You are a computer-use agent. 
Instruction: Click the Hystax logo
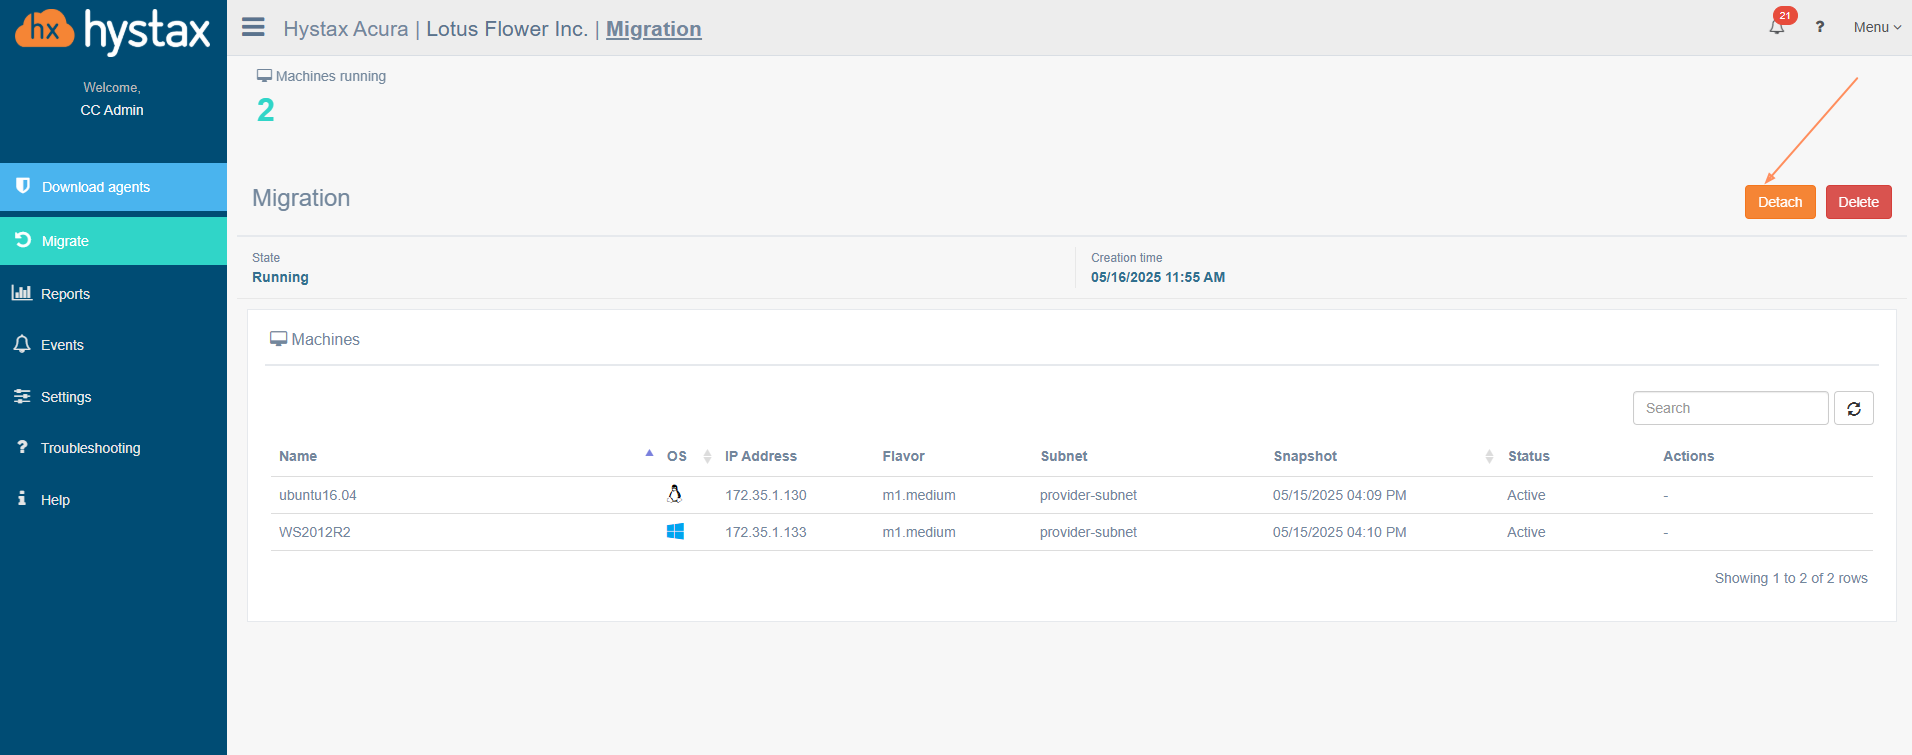pos(112,31)
